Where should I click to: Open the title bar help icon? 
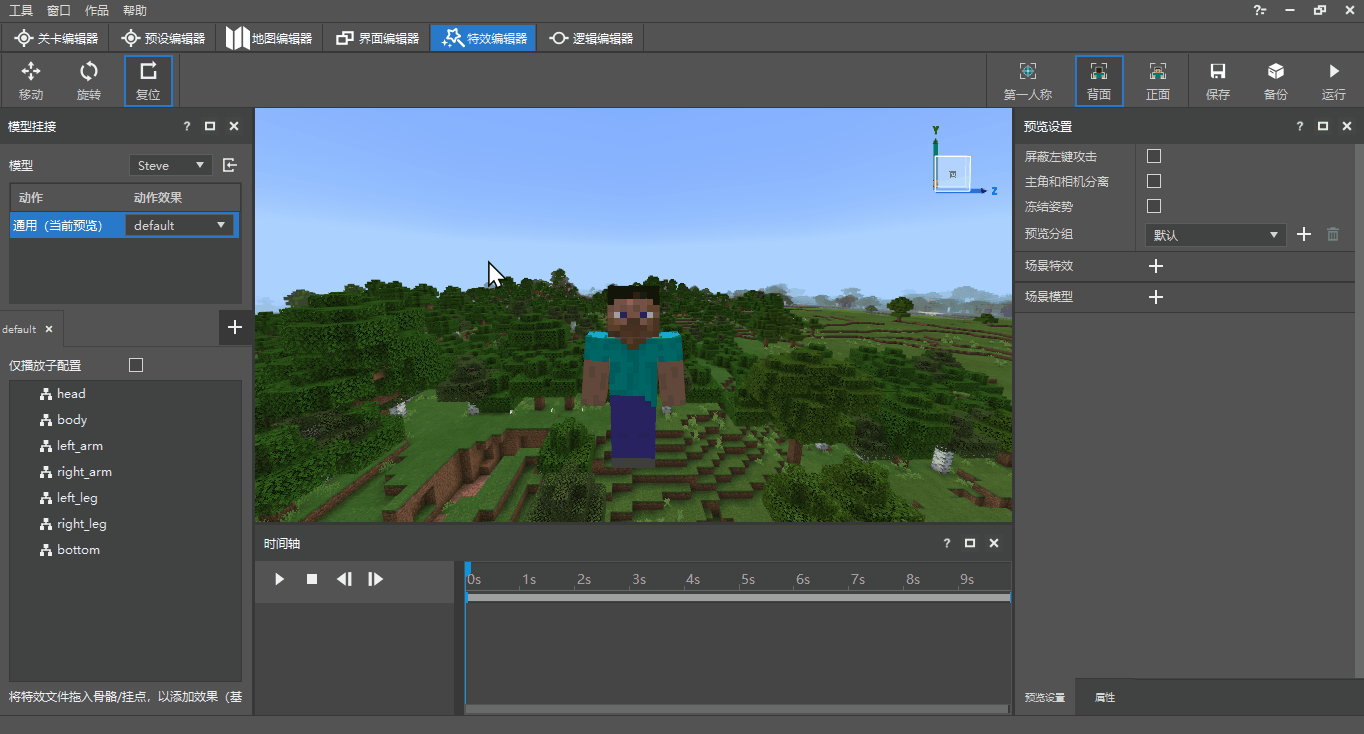coord(1260,10)
